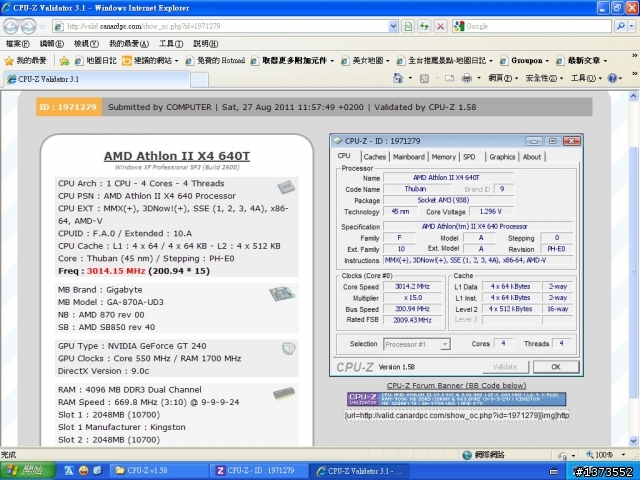Open the 網頁(P) command bar menu
The height and width of the screenshot is (480, 640).
click(x=503, y=78)
